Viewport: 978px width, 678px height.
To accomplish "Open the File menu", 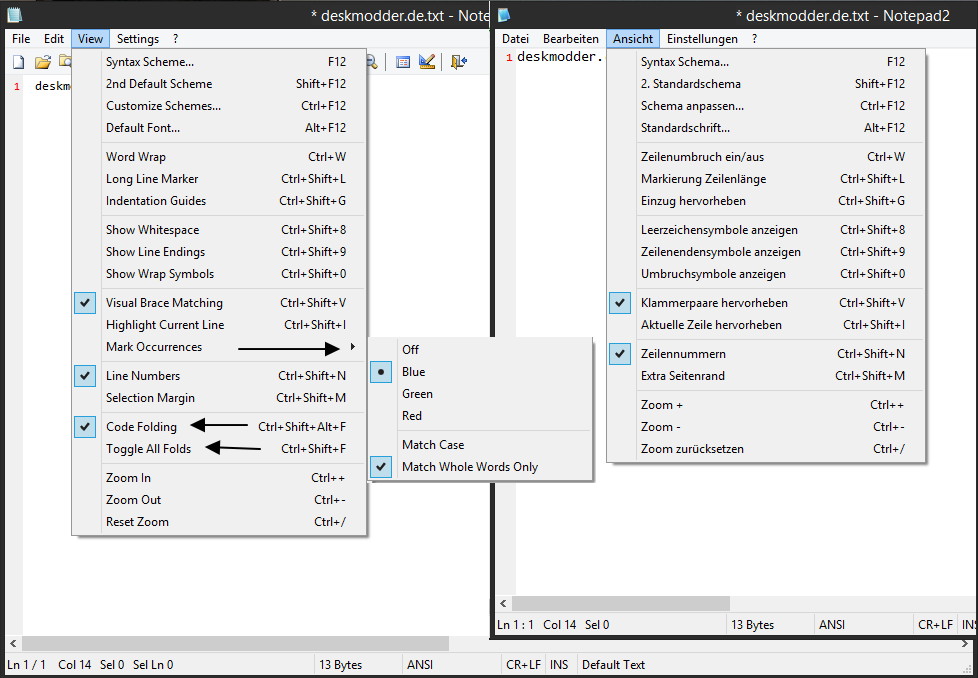I will click(x=21, y=39).
